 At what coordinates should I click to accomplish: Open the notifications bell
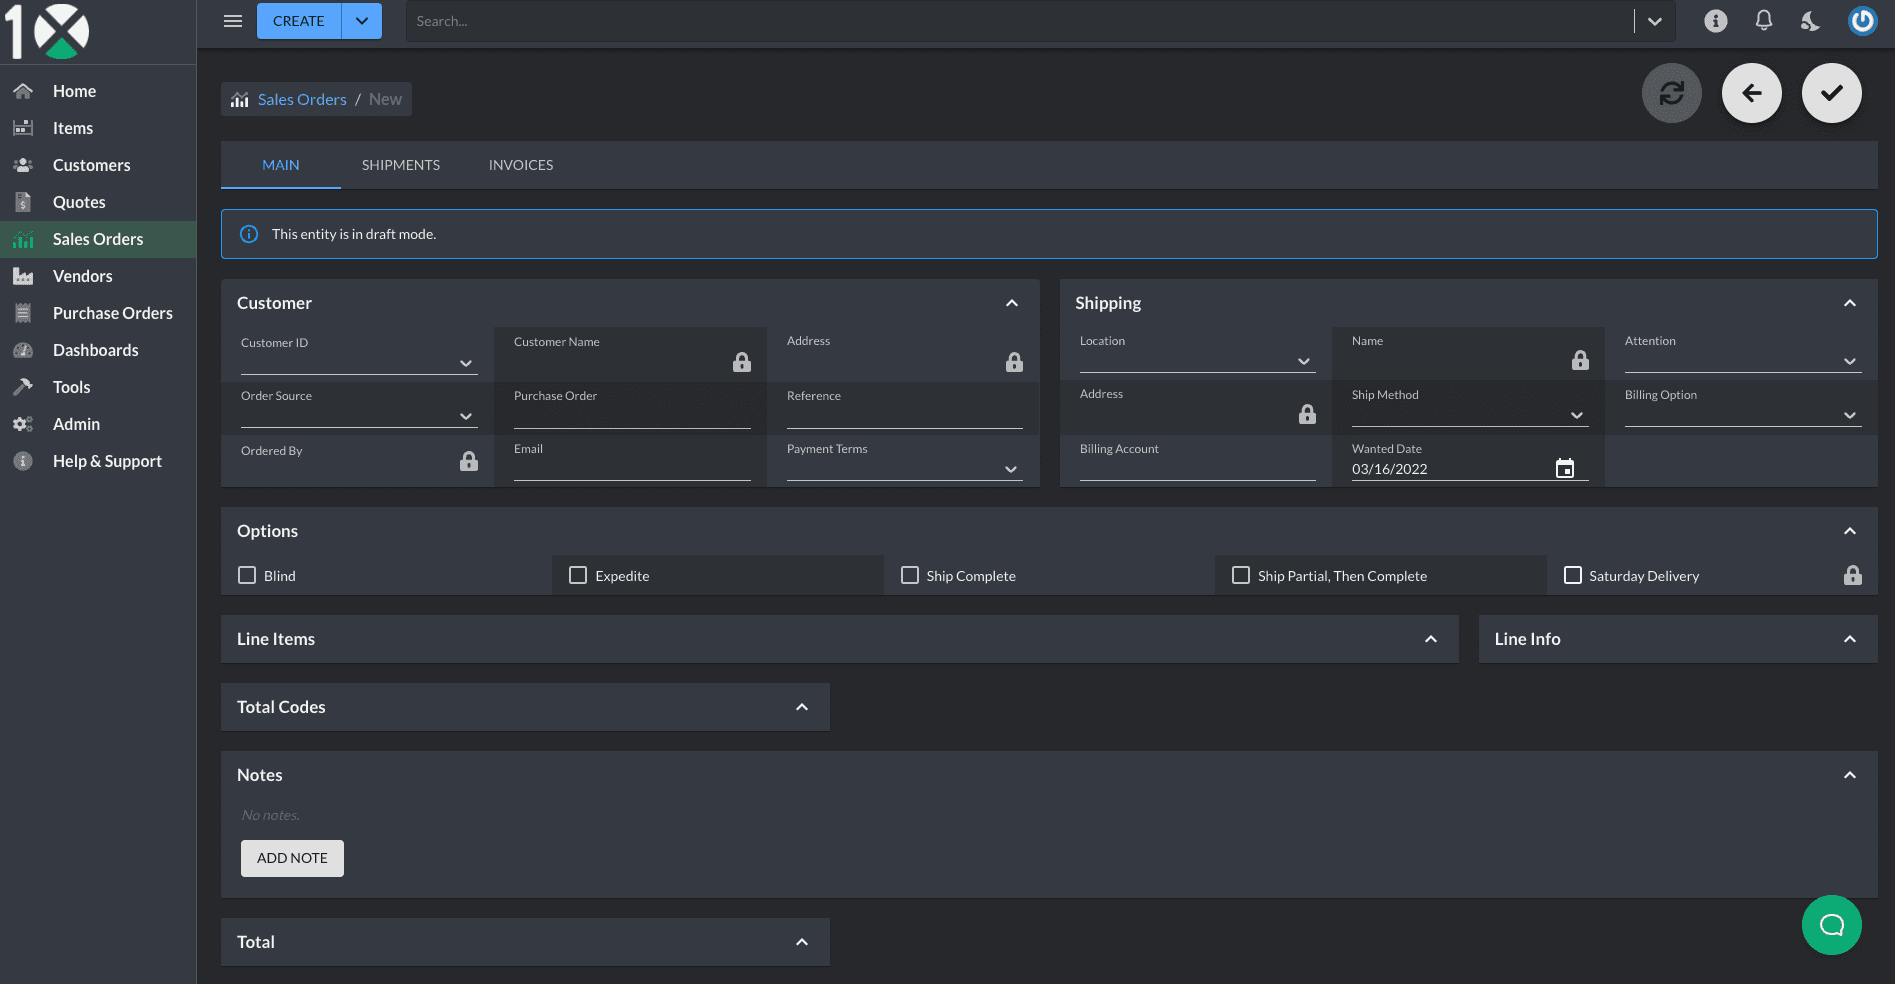pyautogui.click(x=1764, y=21)
